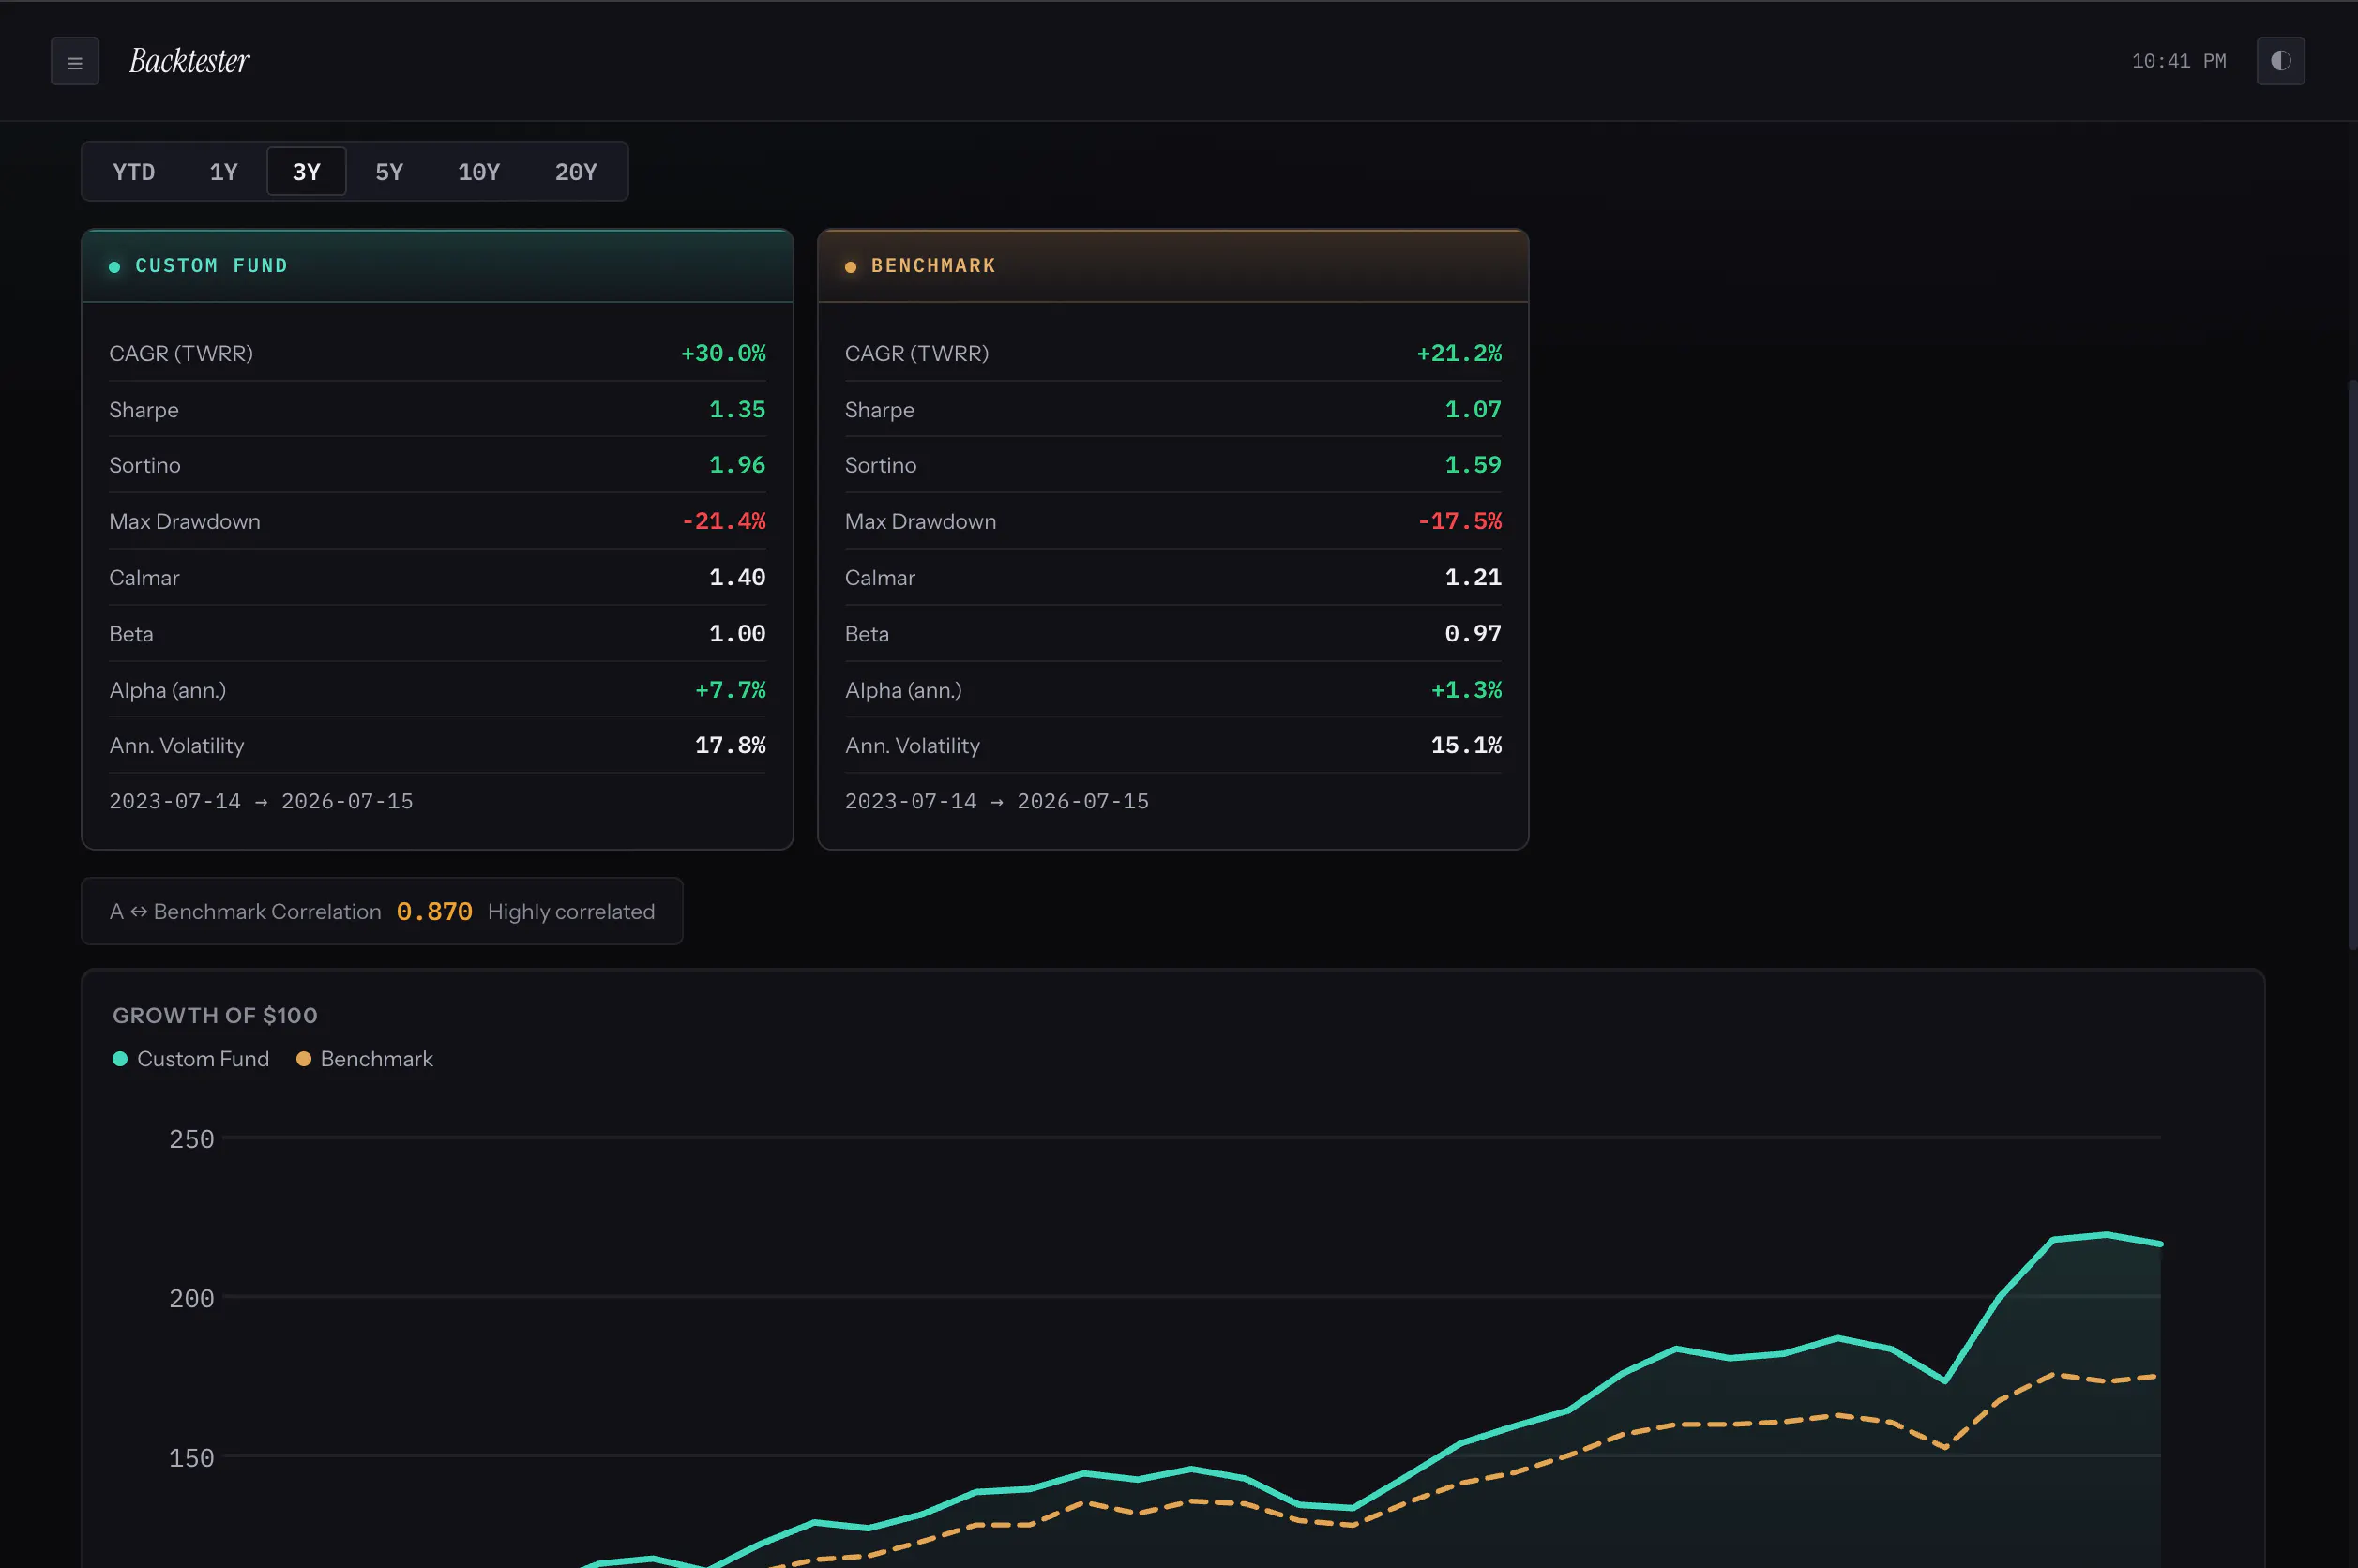
Task: Click Custom Fund Beta value 1.00
Action: coord(737,634)
